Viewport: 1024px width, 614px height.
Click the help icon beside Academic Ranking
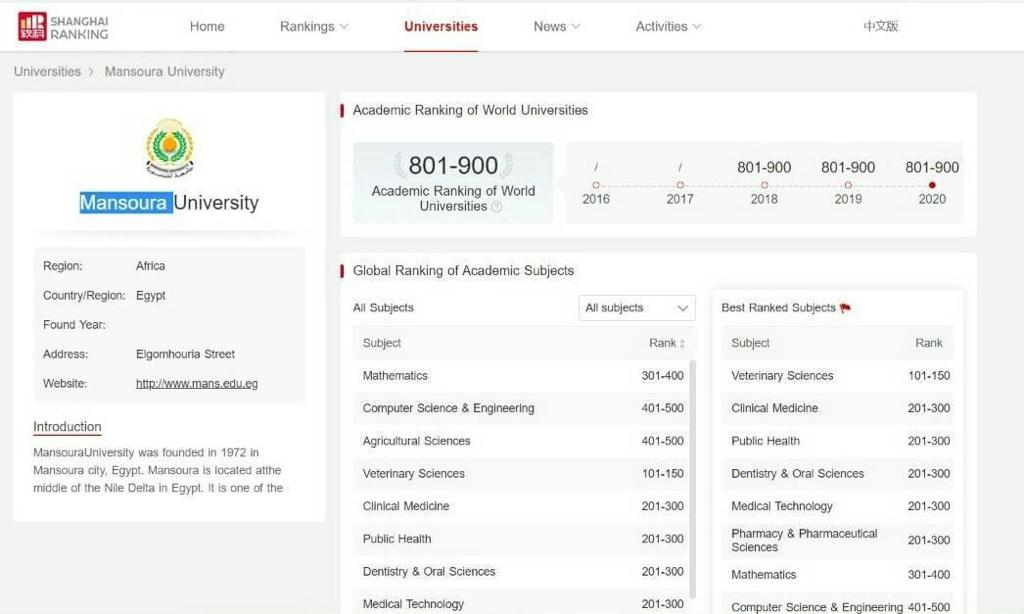pyautogui.click(x=497, y=207)
